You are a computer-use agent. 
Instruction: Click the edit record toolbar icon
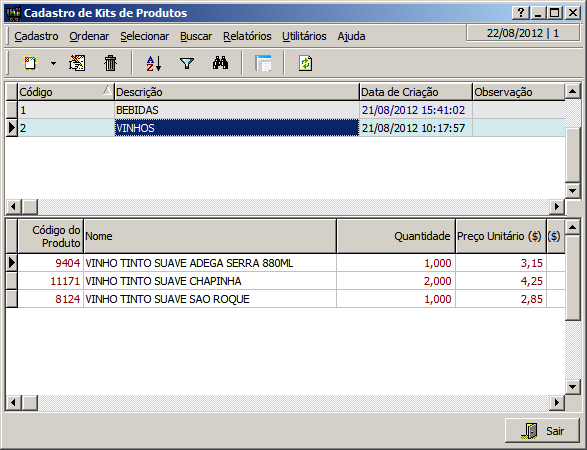click(77, 63)
